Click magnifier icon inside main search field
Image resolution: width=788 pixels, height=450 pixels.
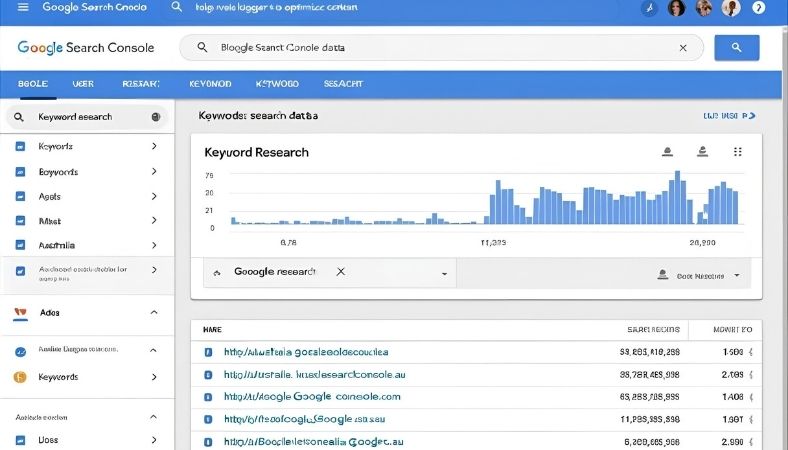pos(202,47)
